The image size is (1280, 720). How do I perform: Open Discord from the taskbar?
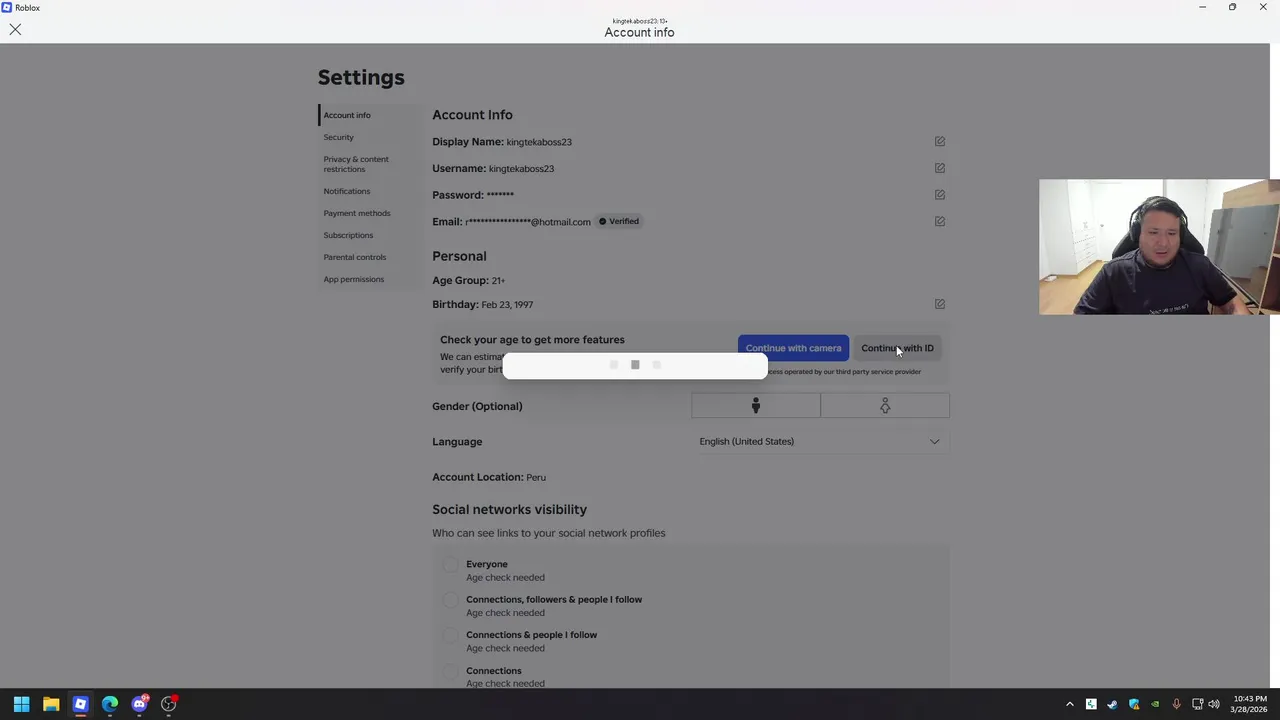139,704
